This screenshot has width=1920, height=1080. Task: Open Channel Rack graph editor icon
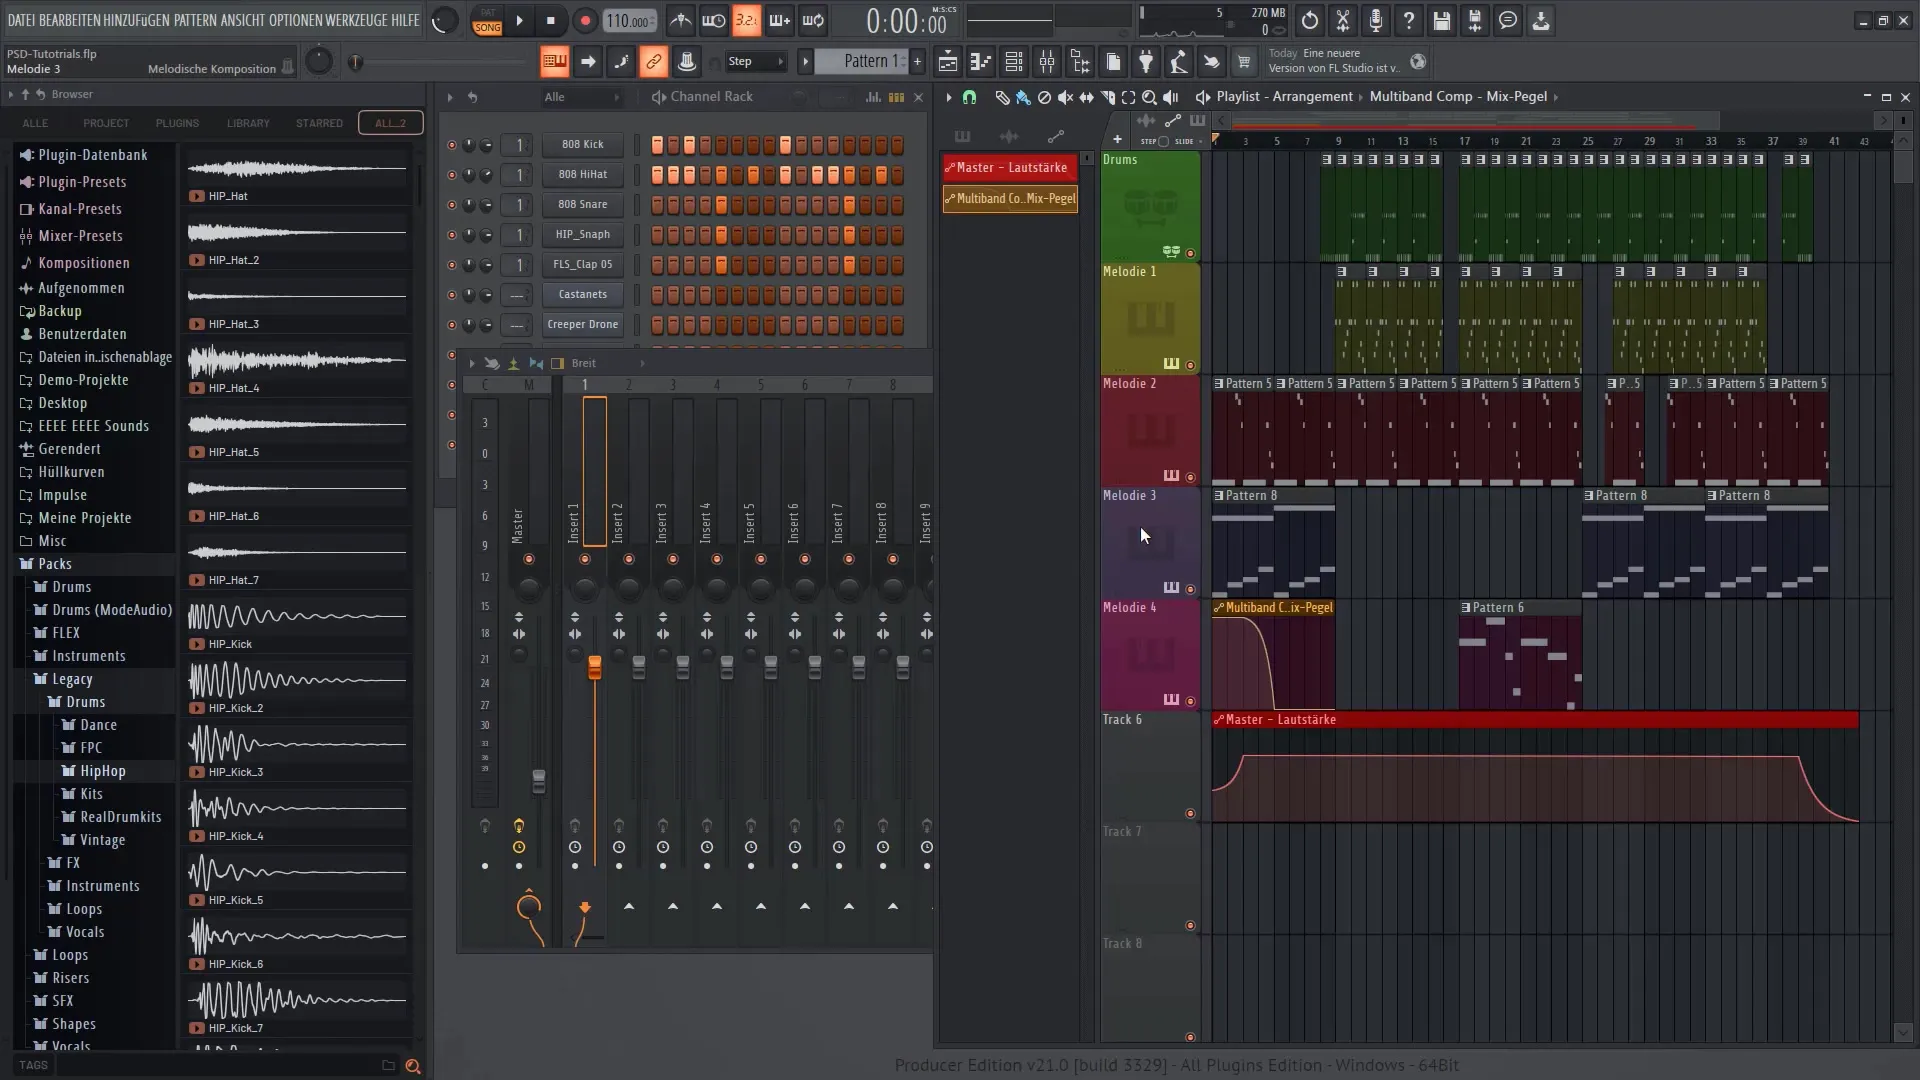[x=873, y=97]
